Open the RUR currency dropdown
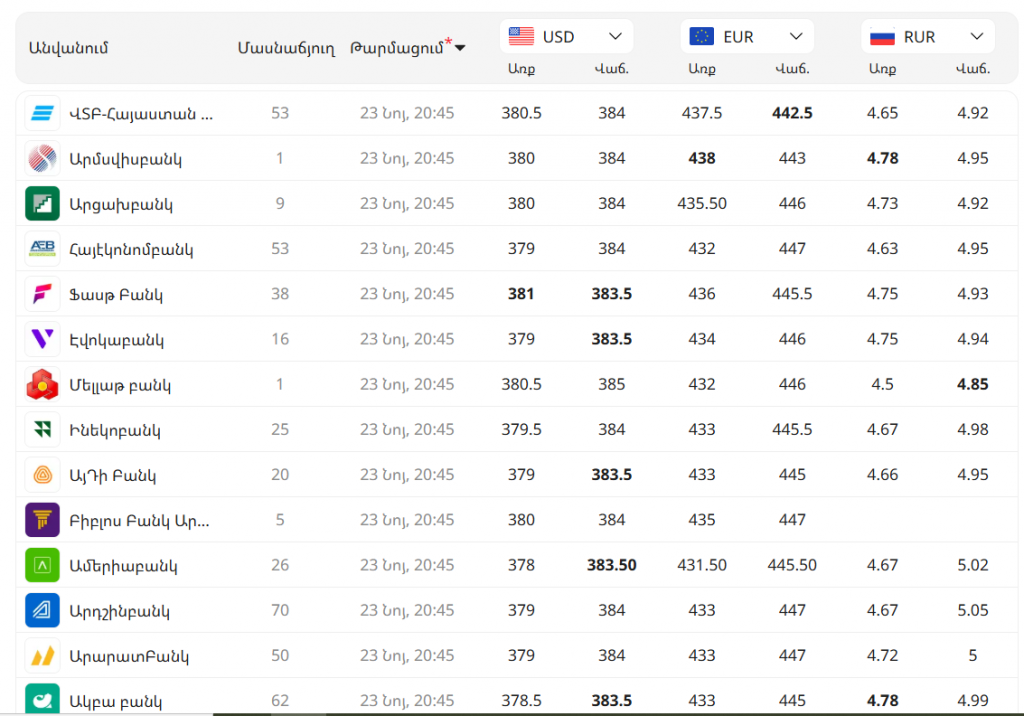This screenshot has height=716, width=1024. [x=928, y=37]
